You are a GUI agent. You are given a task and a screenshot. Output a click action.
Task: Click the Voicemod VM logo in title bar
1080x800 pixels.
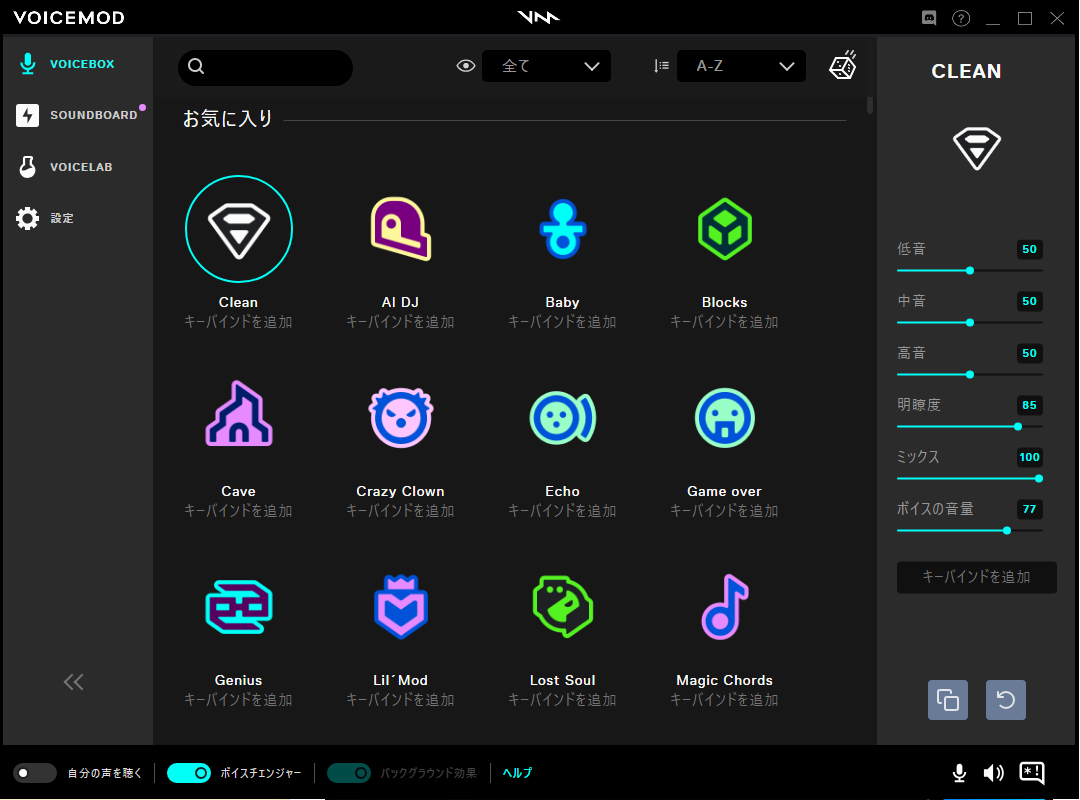point(539,17)
